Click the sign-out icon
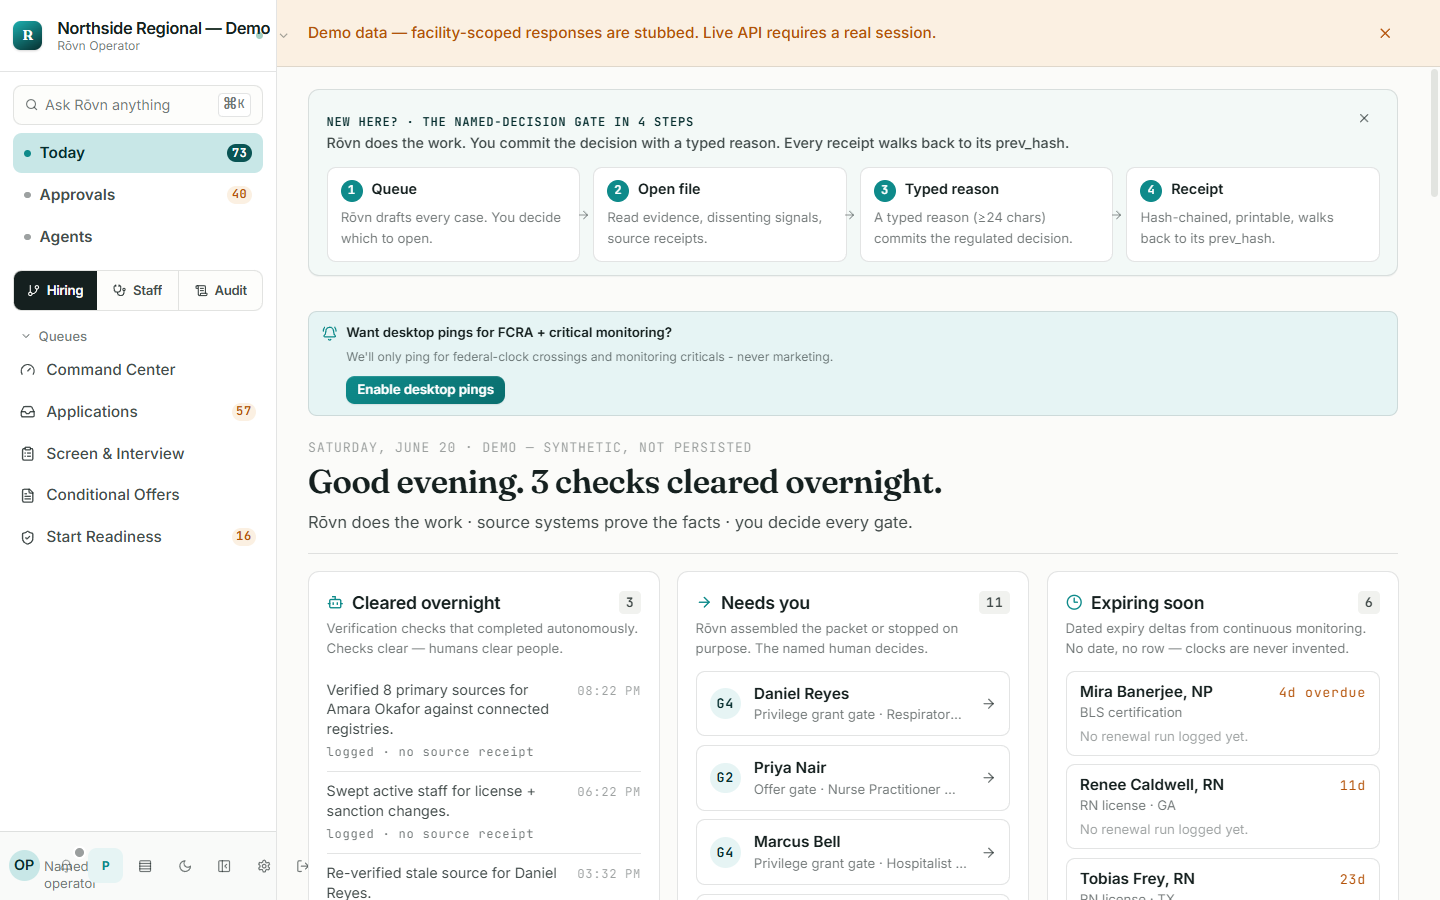Viewport: 1440px width, 900px height. tap(302, 866)
